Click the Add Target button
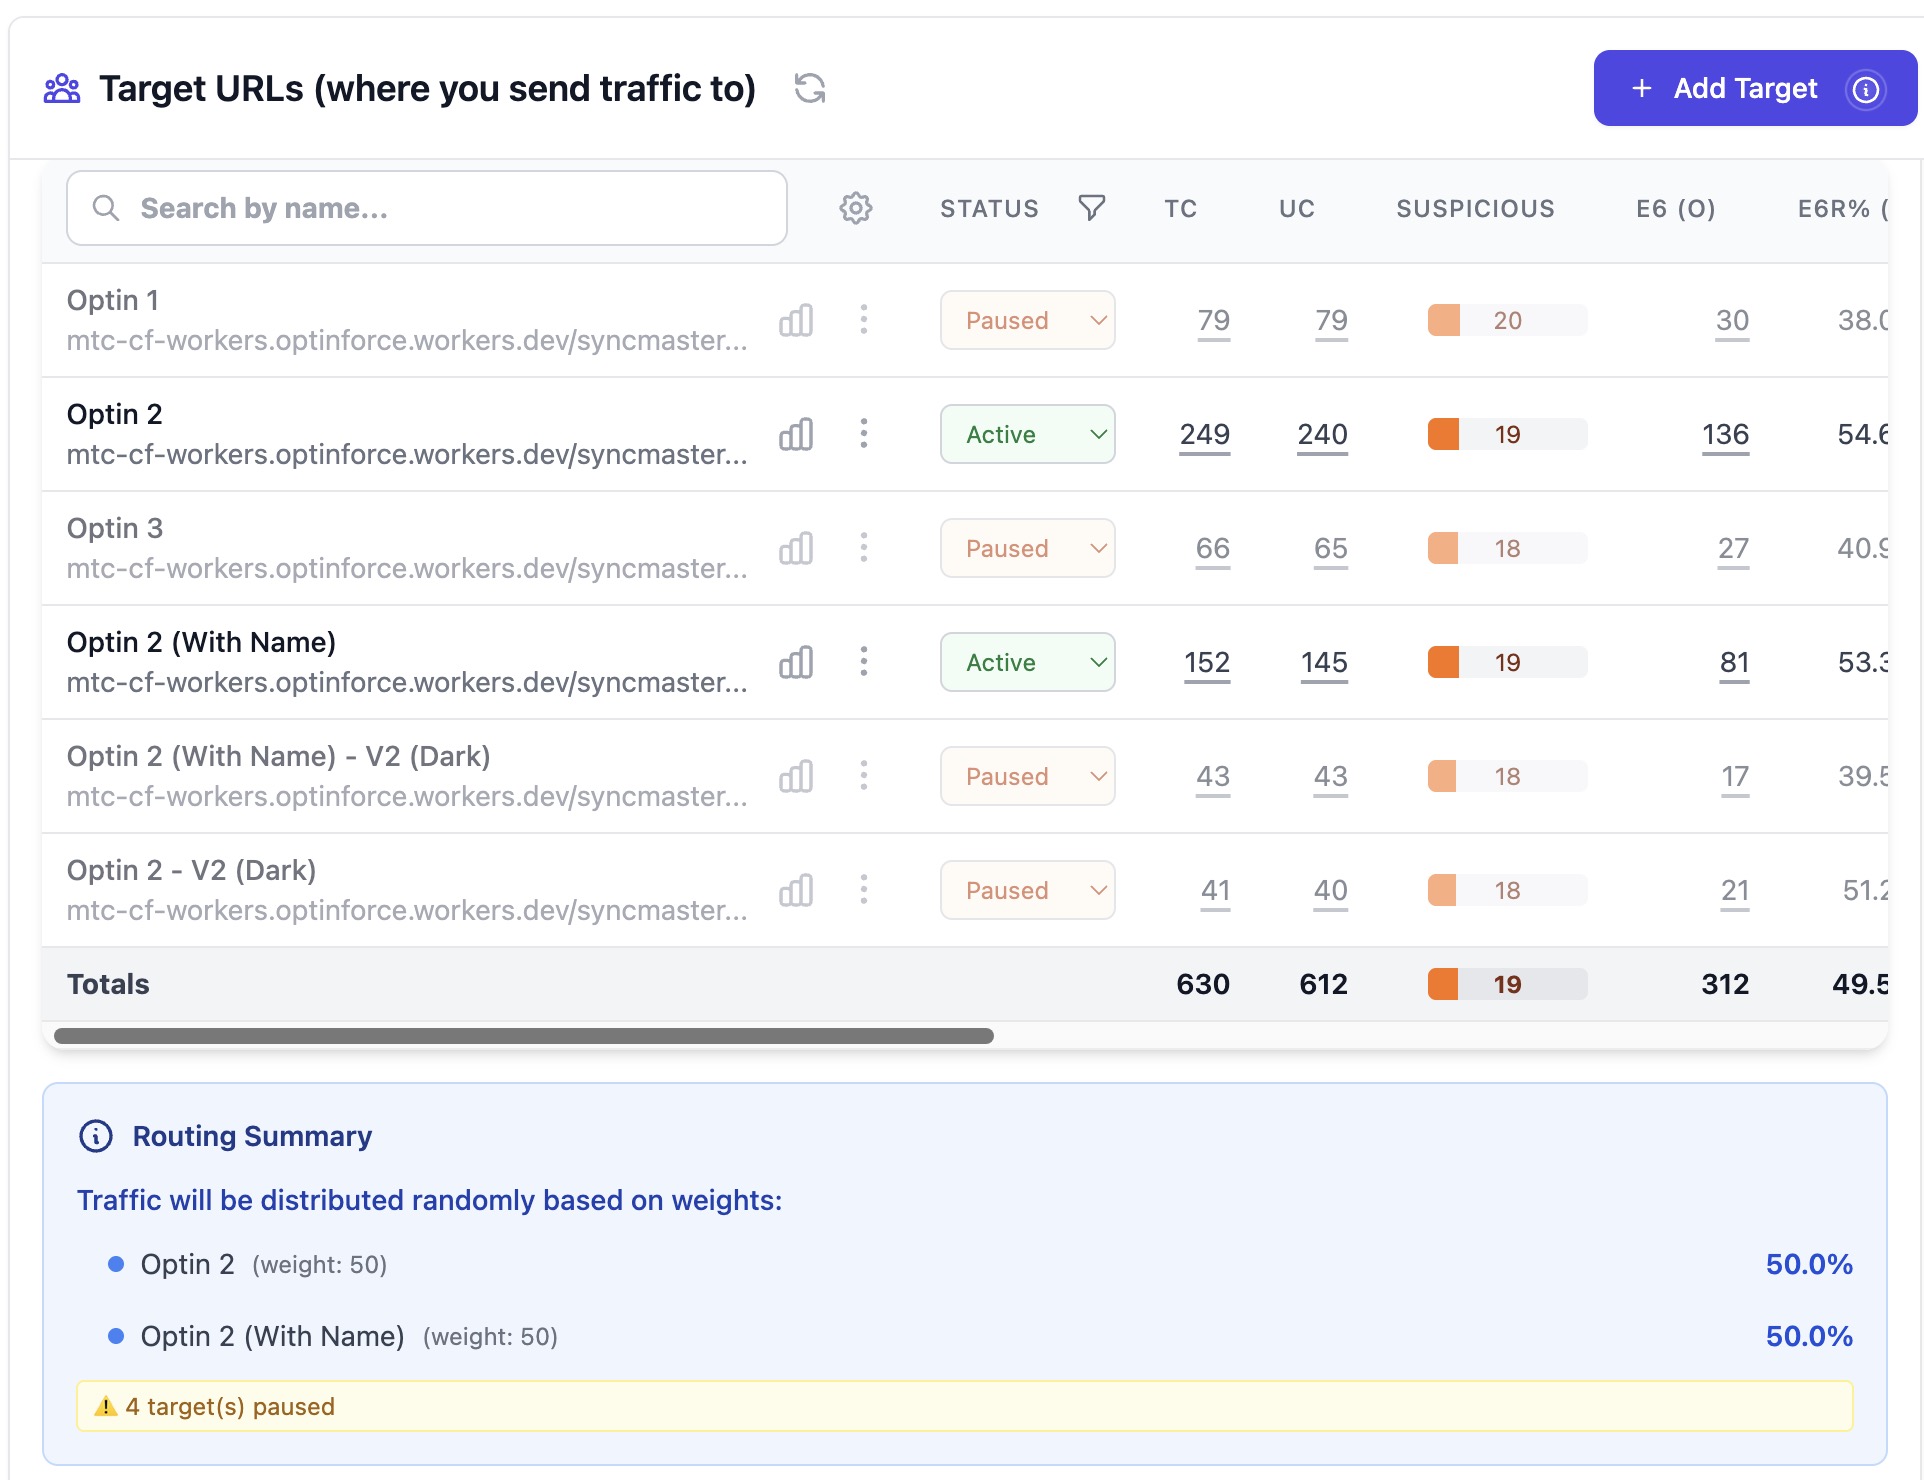 click(x=1755, y=88)
